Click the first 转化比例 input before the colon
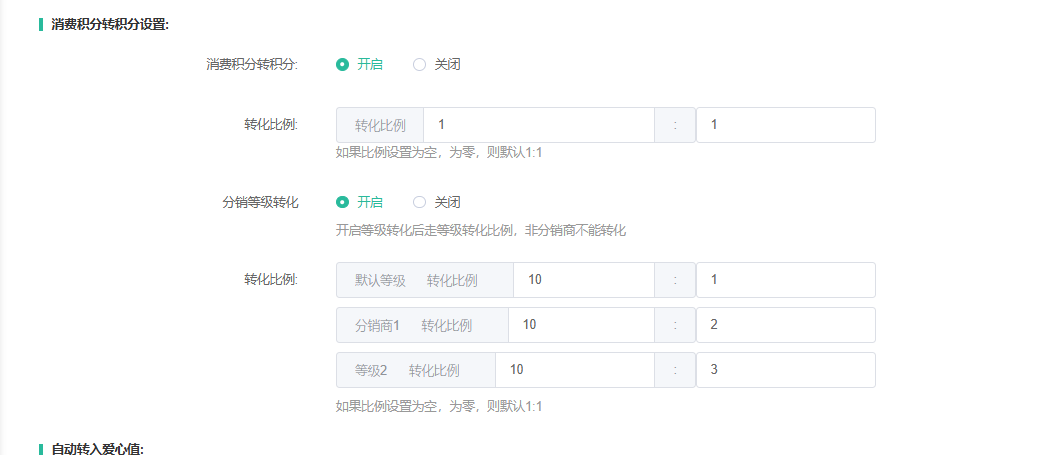 coord(538,125)
